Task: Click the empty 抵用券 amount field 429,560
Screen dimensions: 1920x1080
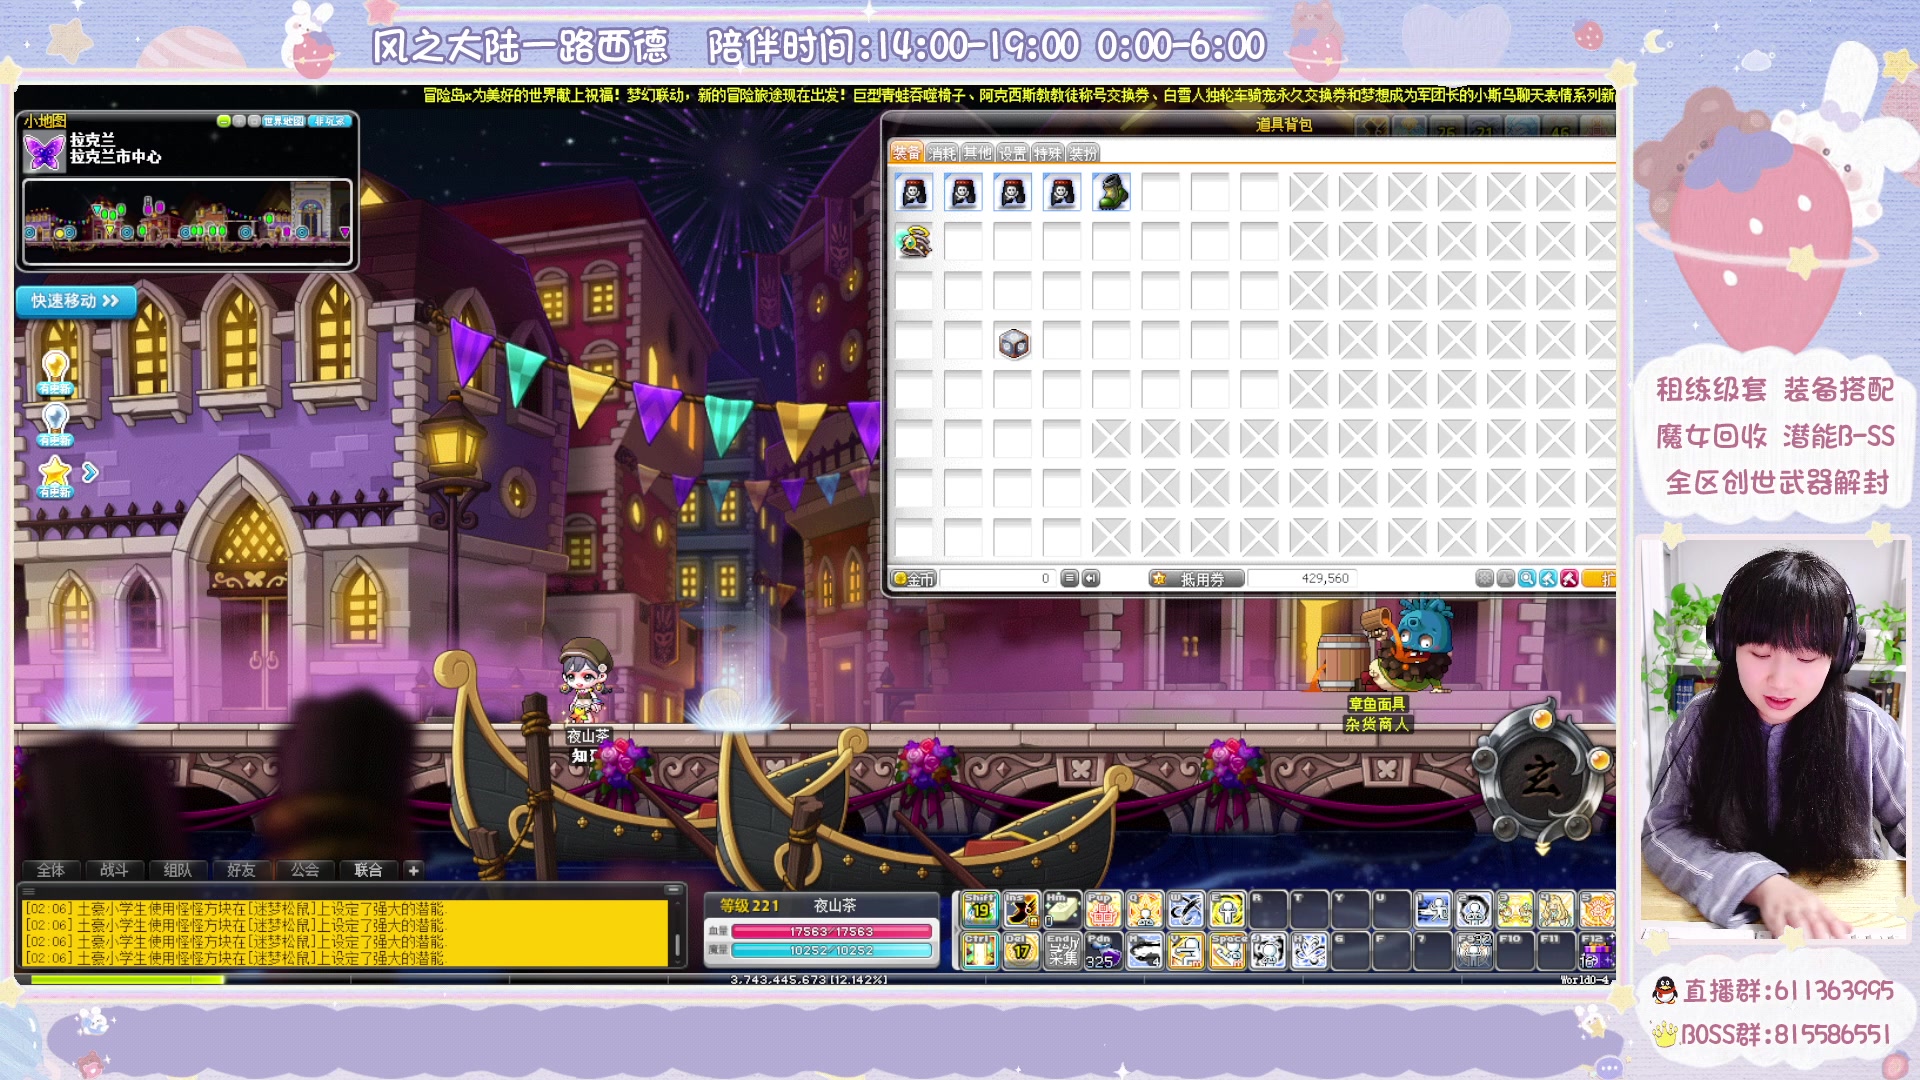Action: click(x=1302, y=579)
